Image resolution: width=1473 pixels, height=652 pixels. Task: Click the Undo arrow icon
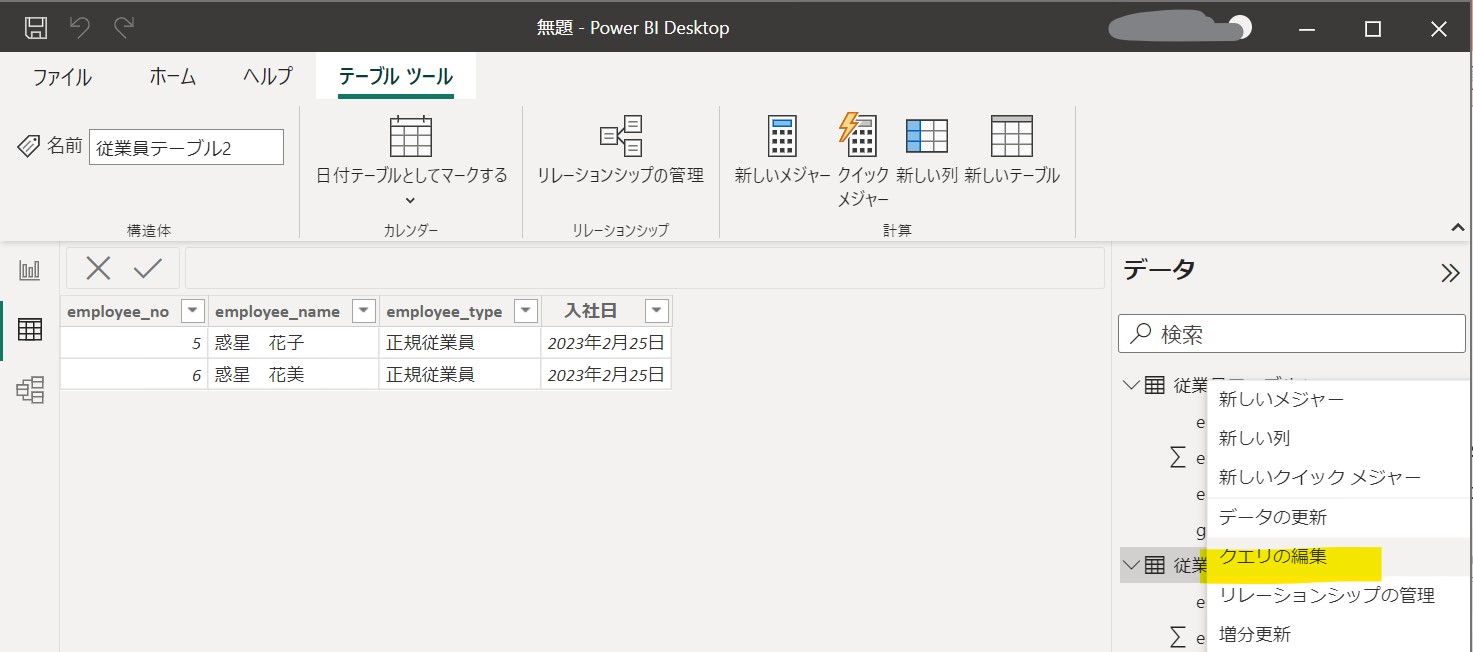click(x=80, y=28)
